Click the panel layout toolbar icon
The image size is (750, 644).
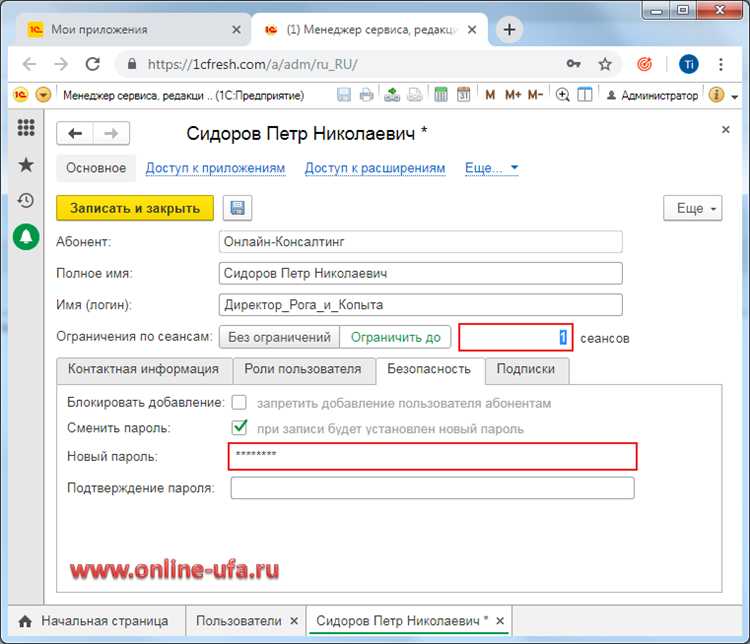[585, 95]
